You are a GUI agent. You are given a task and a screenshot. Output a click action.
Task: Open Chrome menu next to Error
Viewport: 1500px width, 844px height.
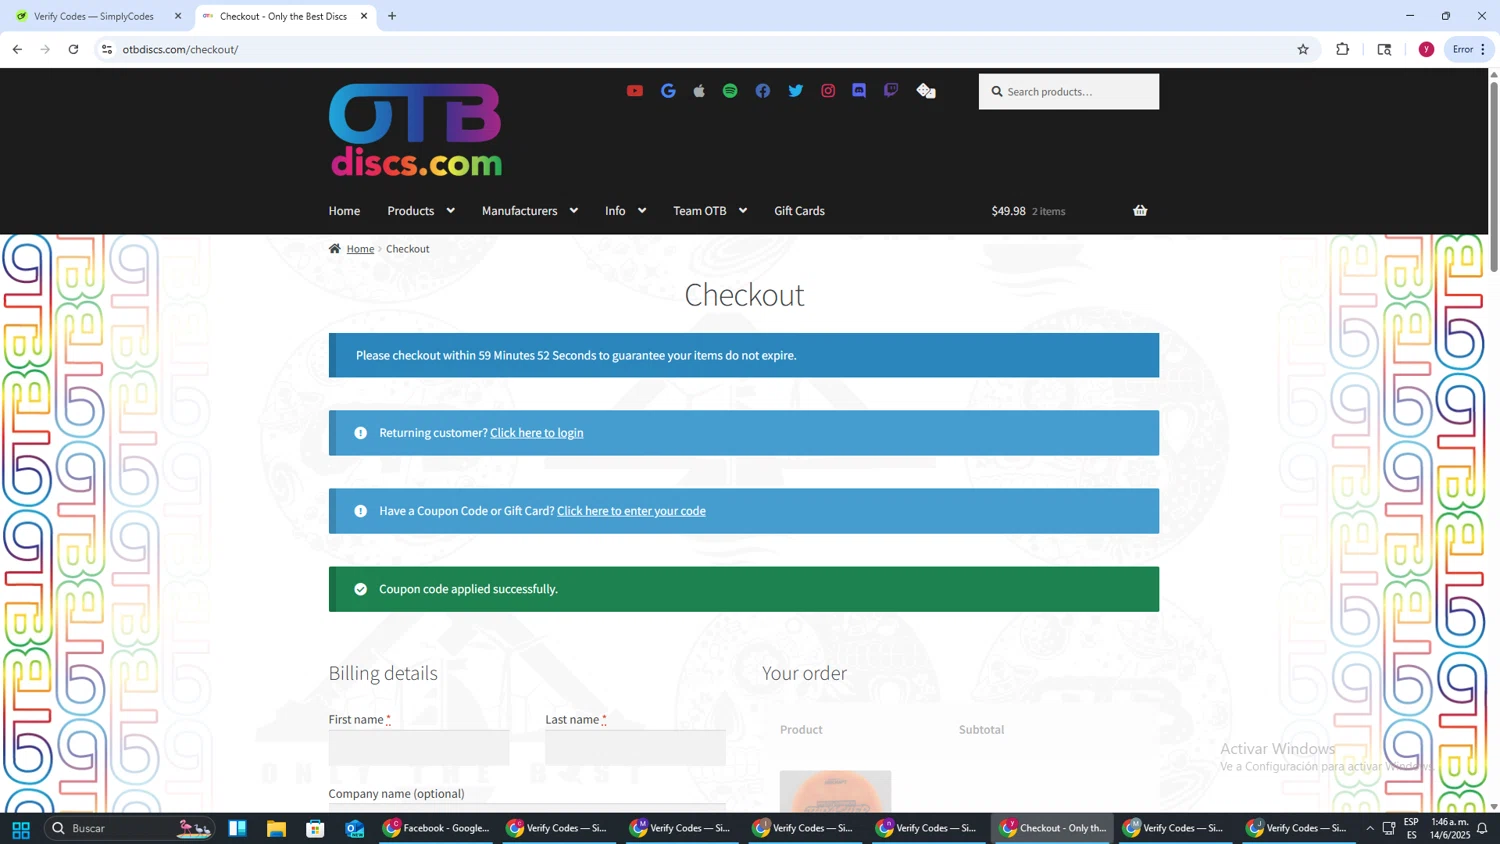(1483, 49)
